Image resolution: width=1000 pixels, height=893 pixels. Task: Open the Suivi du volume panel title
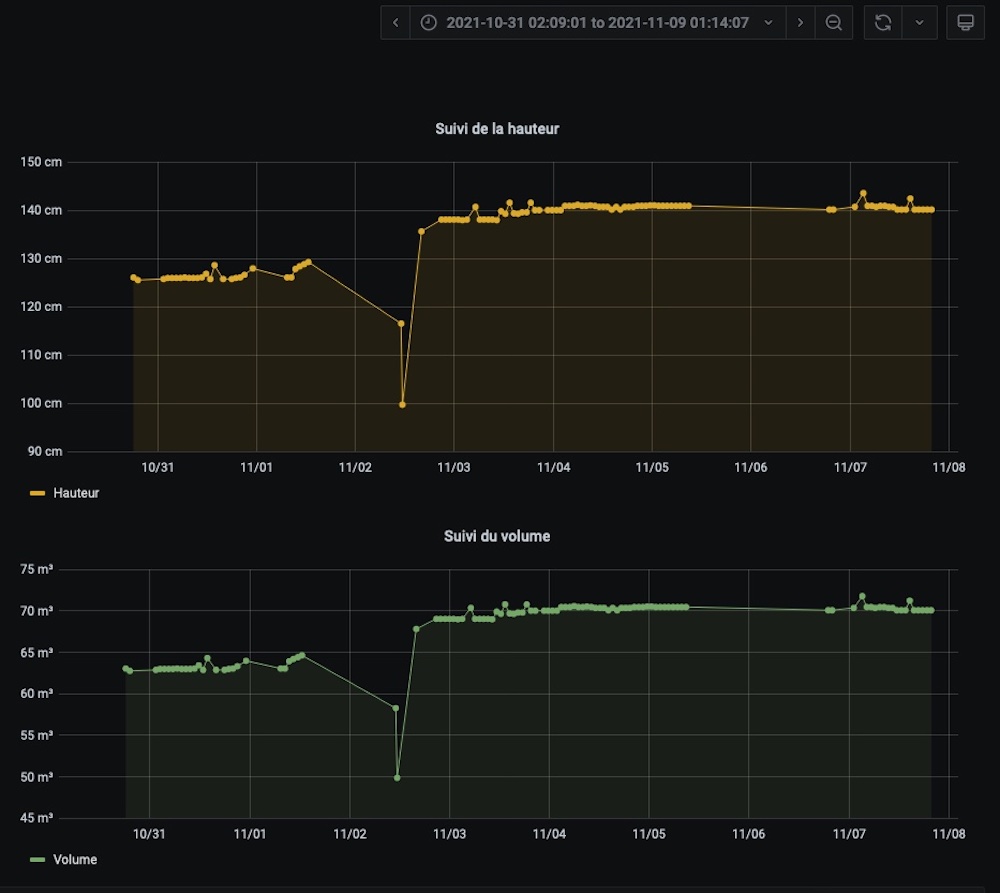click(x=497, y=536)
